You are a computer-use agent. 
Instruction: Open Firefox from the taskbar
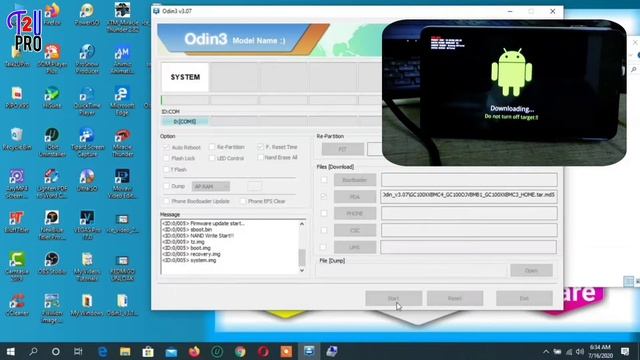point(194,351)
